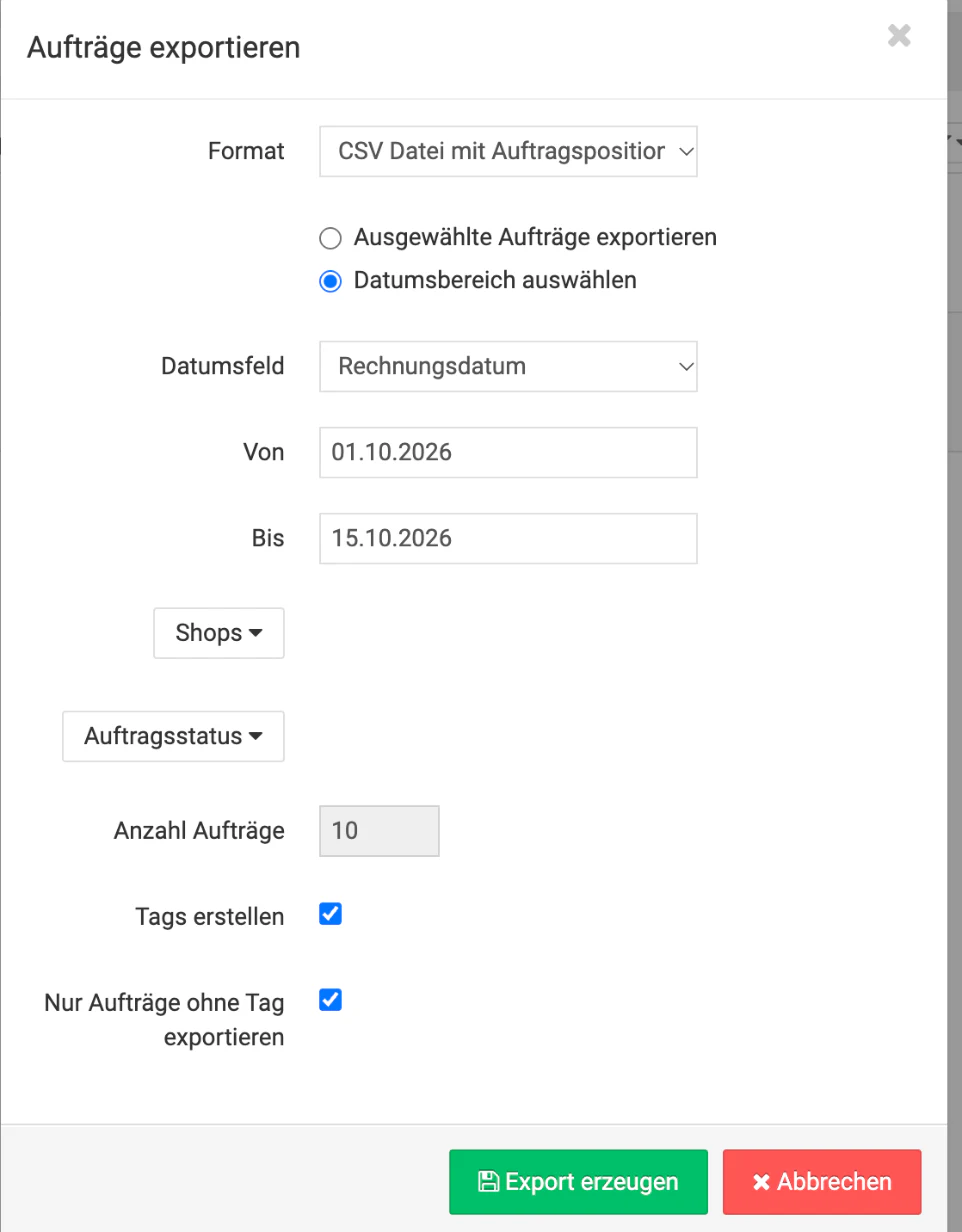962x1232 pixels.
Task: Click the Format label text
Action: [x=246, y=151]
